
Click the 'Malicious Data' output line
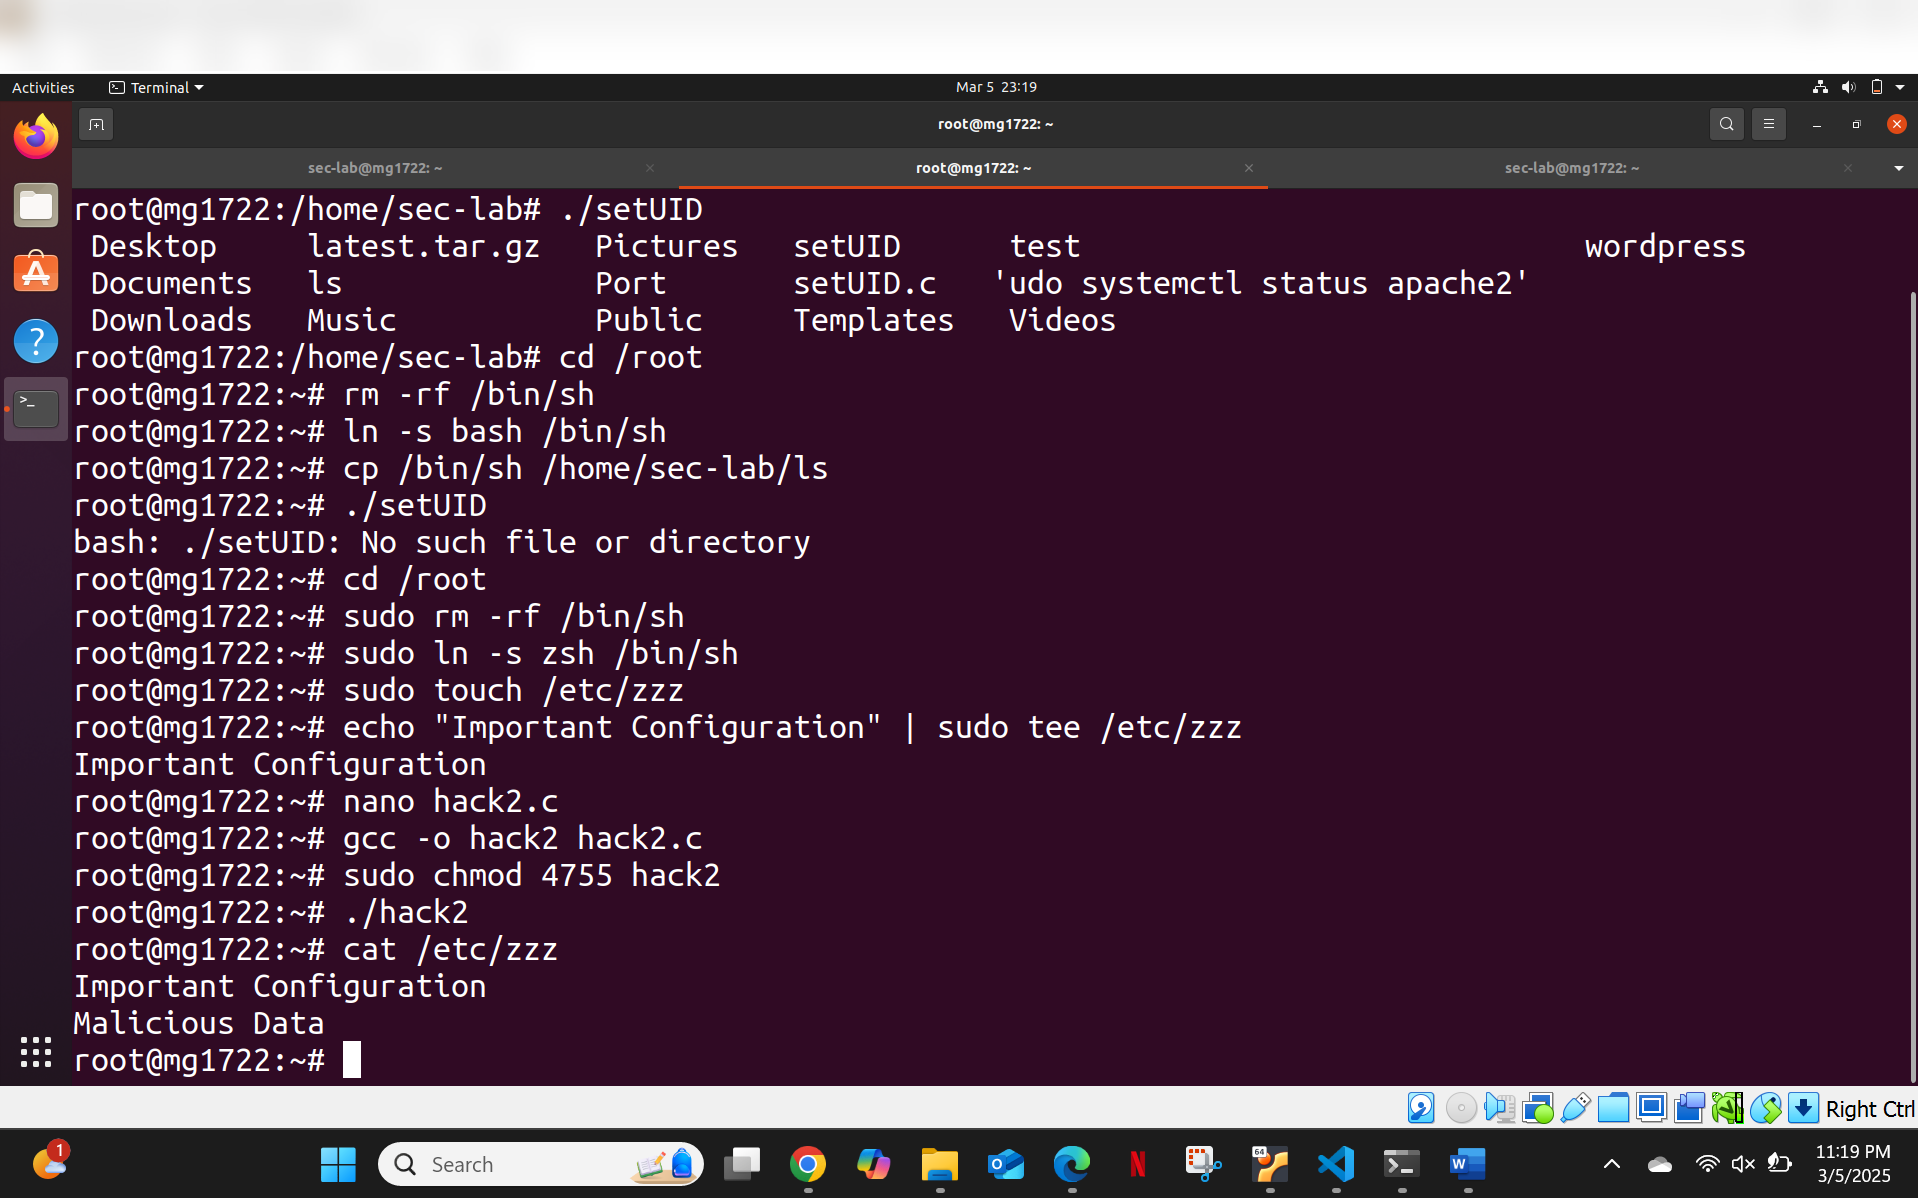click(199, 1023)
